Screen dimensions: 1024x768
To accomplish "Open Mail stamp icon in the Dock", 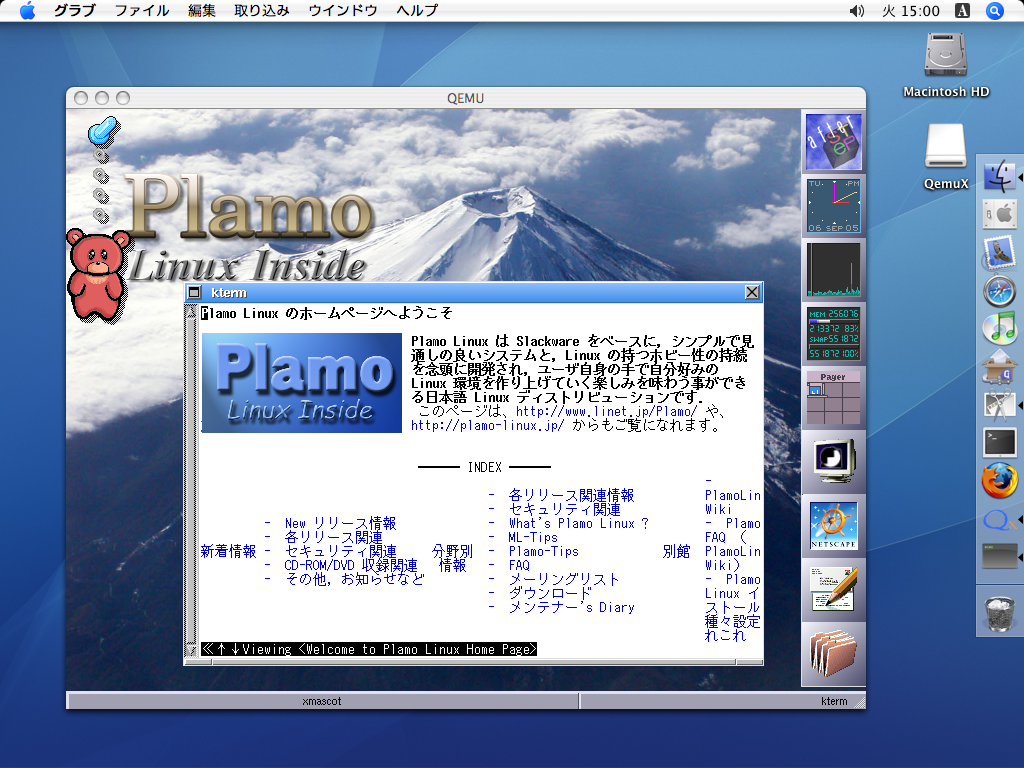I will [x=999, y=251].
